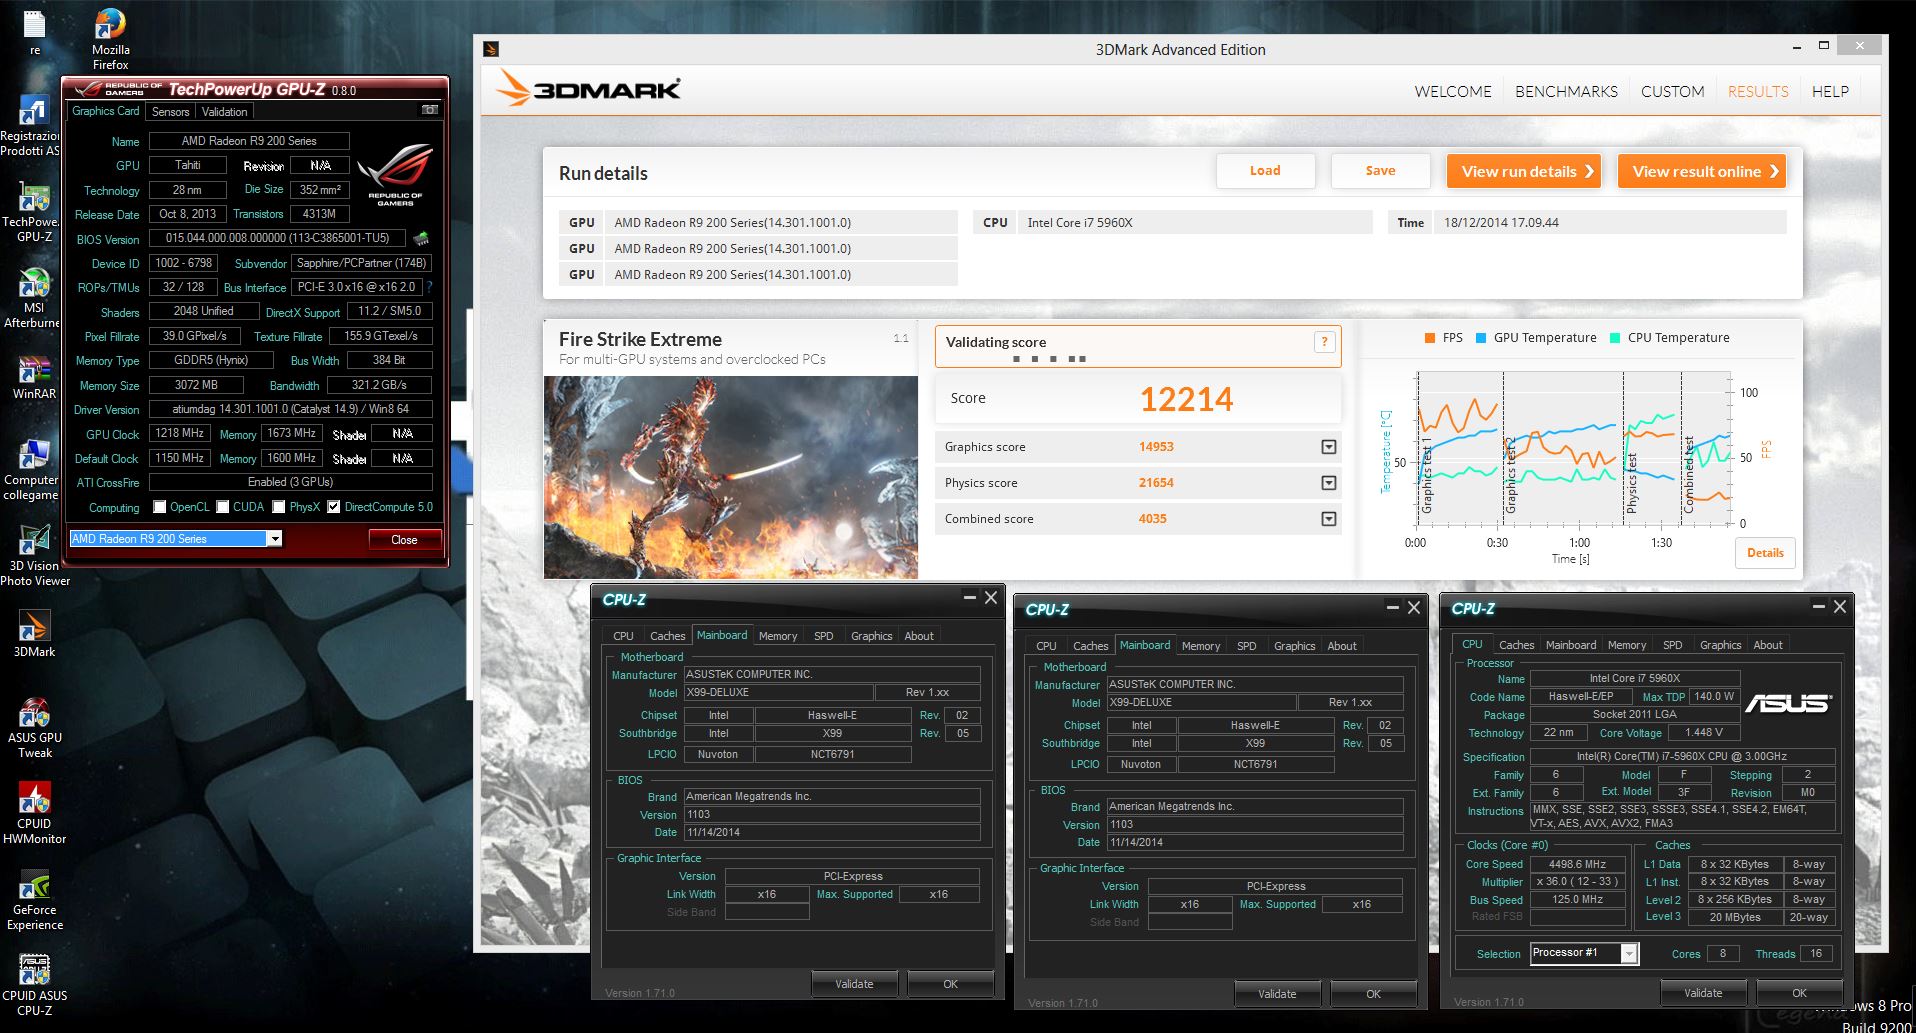1916x1033 pixels.
Task: Click GPU-Z screenshot camera icon
Action: tap(430, 110)
